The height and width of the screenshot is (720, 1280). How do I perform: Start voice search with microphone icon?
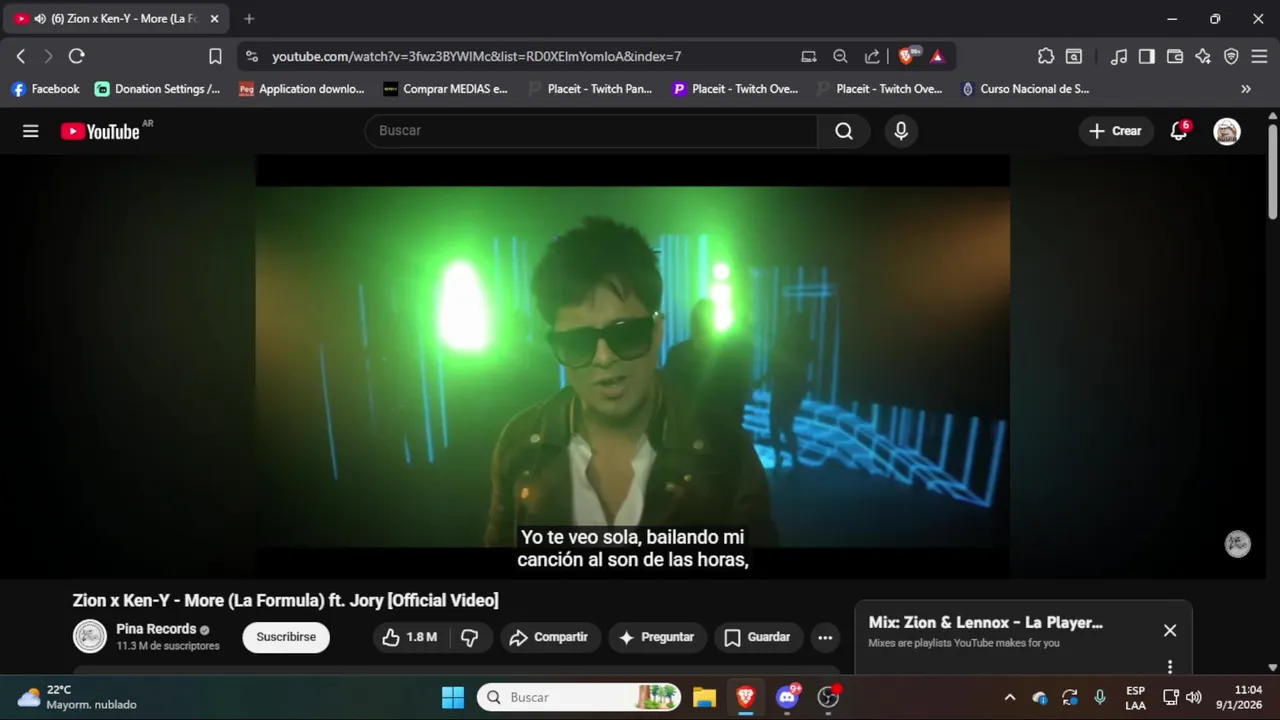(x=901, y=131)
